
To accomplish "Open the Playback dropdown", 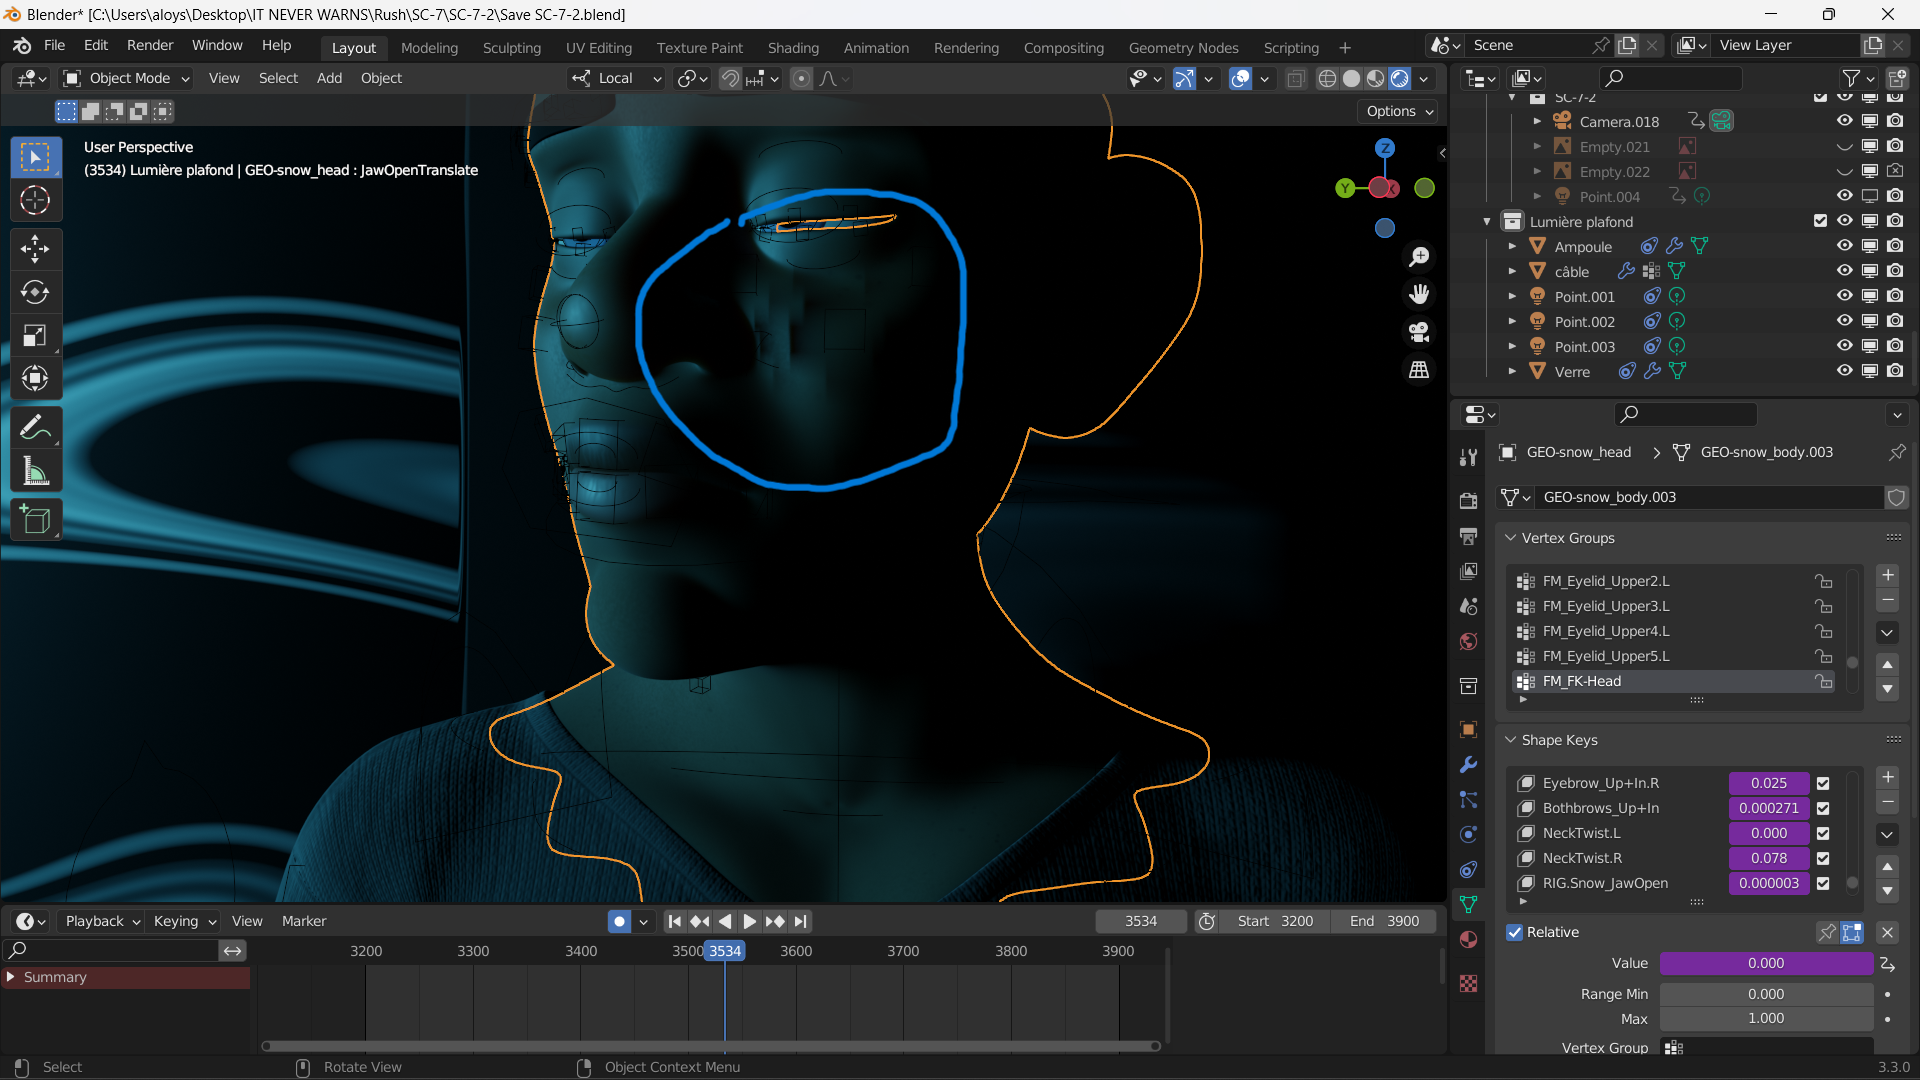I will coord(103,921).
